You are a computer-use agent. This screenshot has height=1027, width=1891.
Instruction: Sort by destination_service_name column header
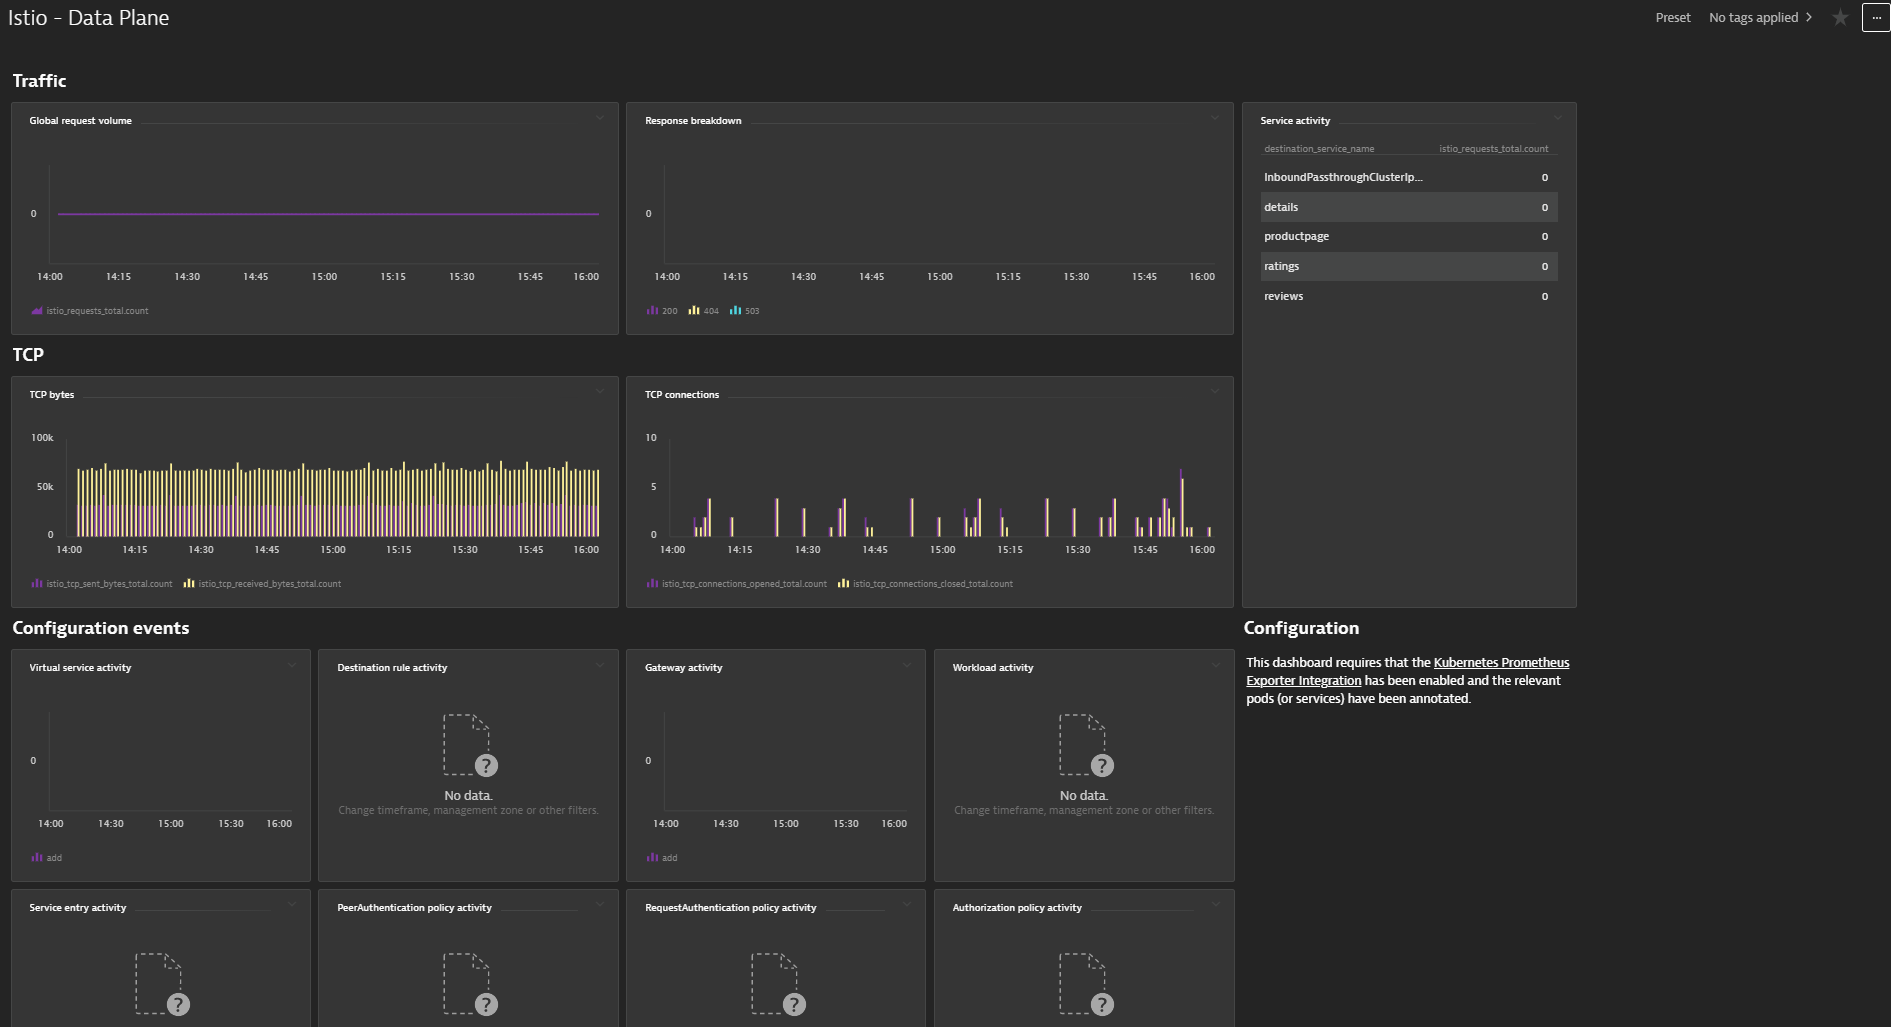point(1319,149)
